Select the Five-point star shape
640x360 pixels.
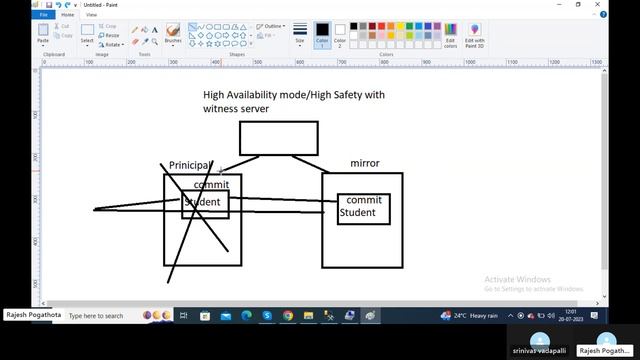[x=209, y=44]
